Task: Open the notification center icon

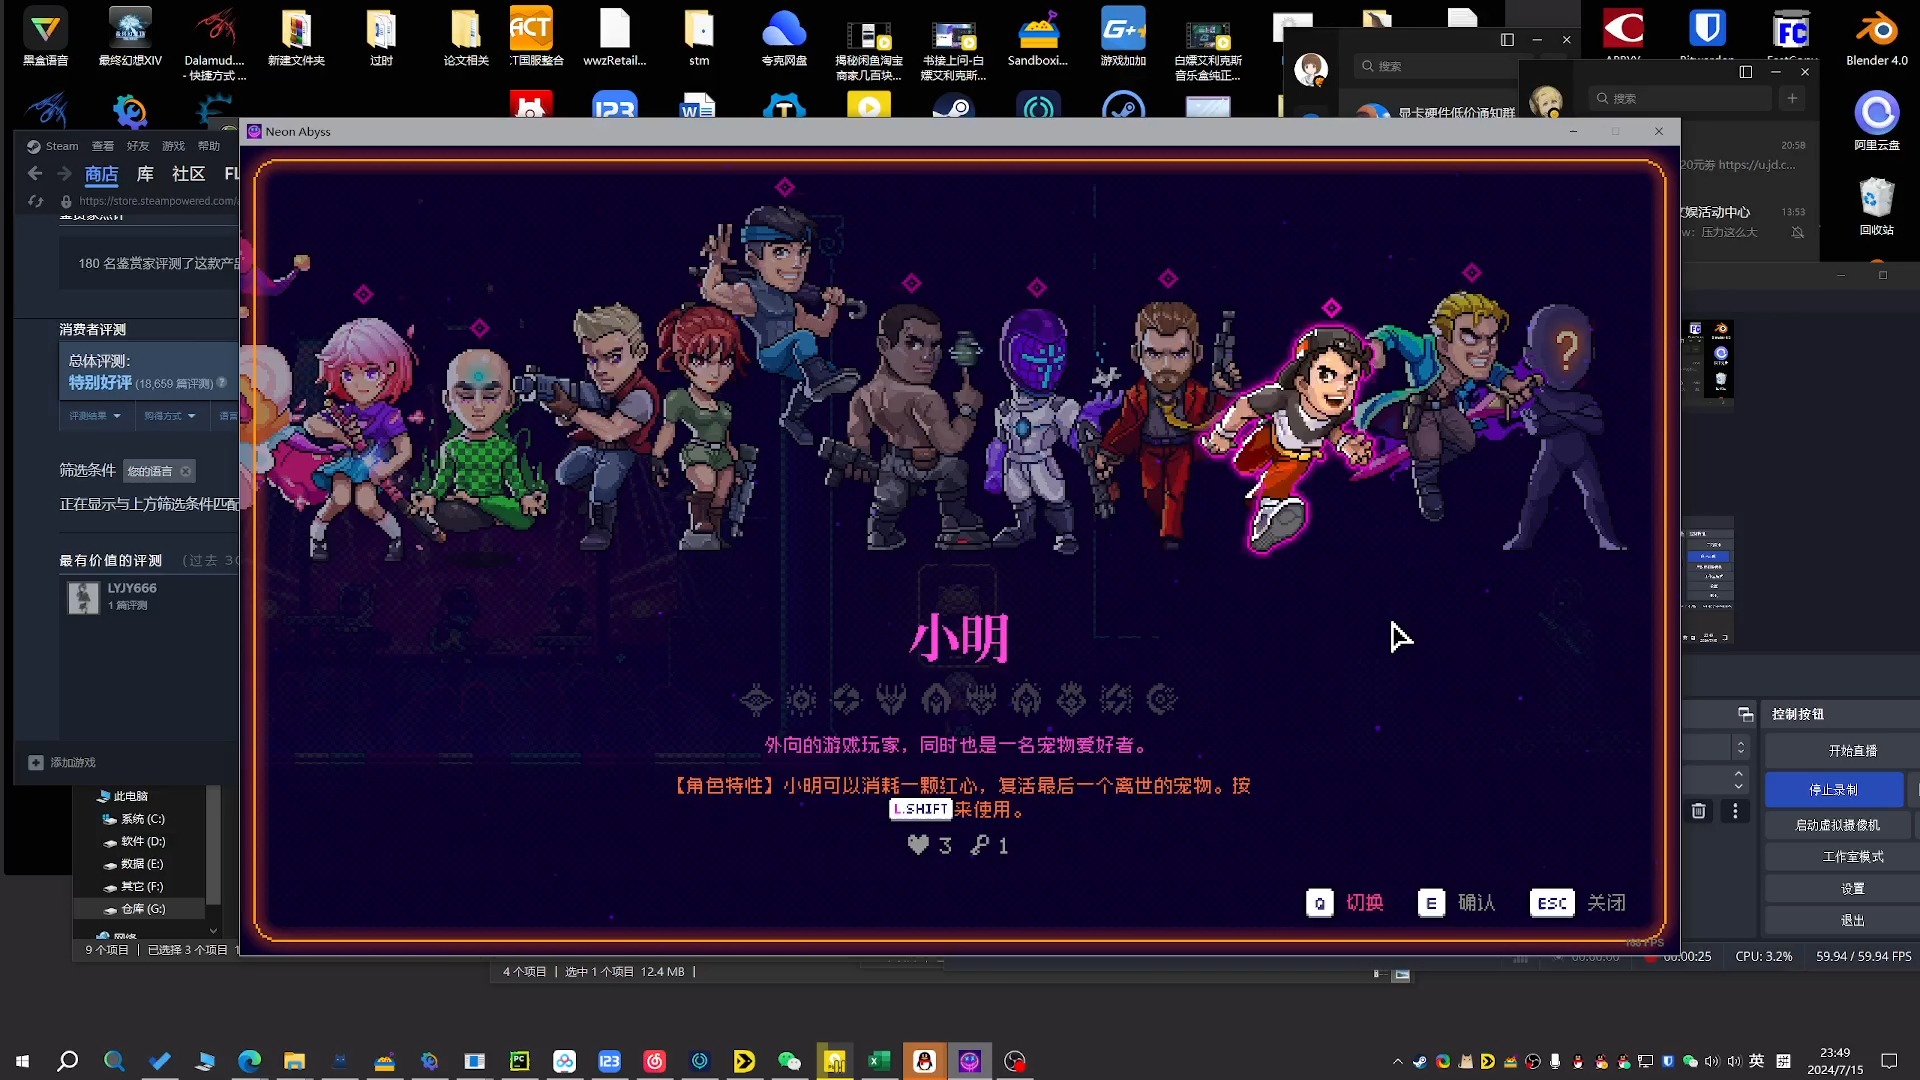Action: pos(1889,1061)
